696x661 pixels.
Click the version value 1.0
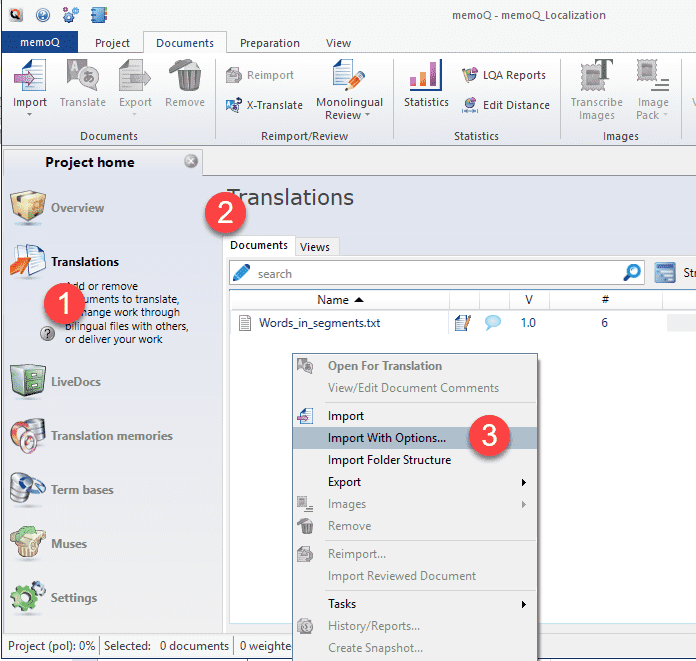(x=528, y=323)
